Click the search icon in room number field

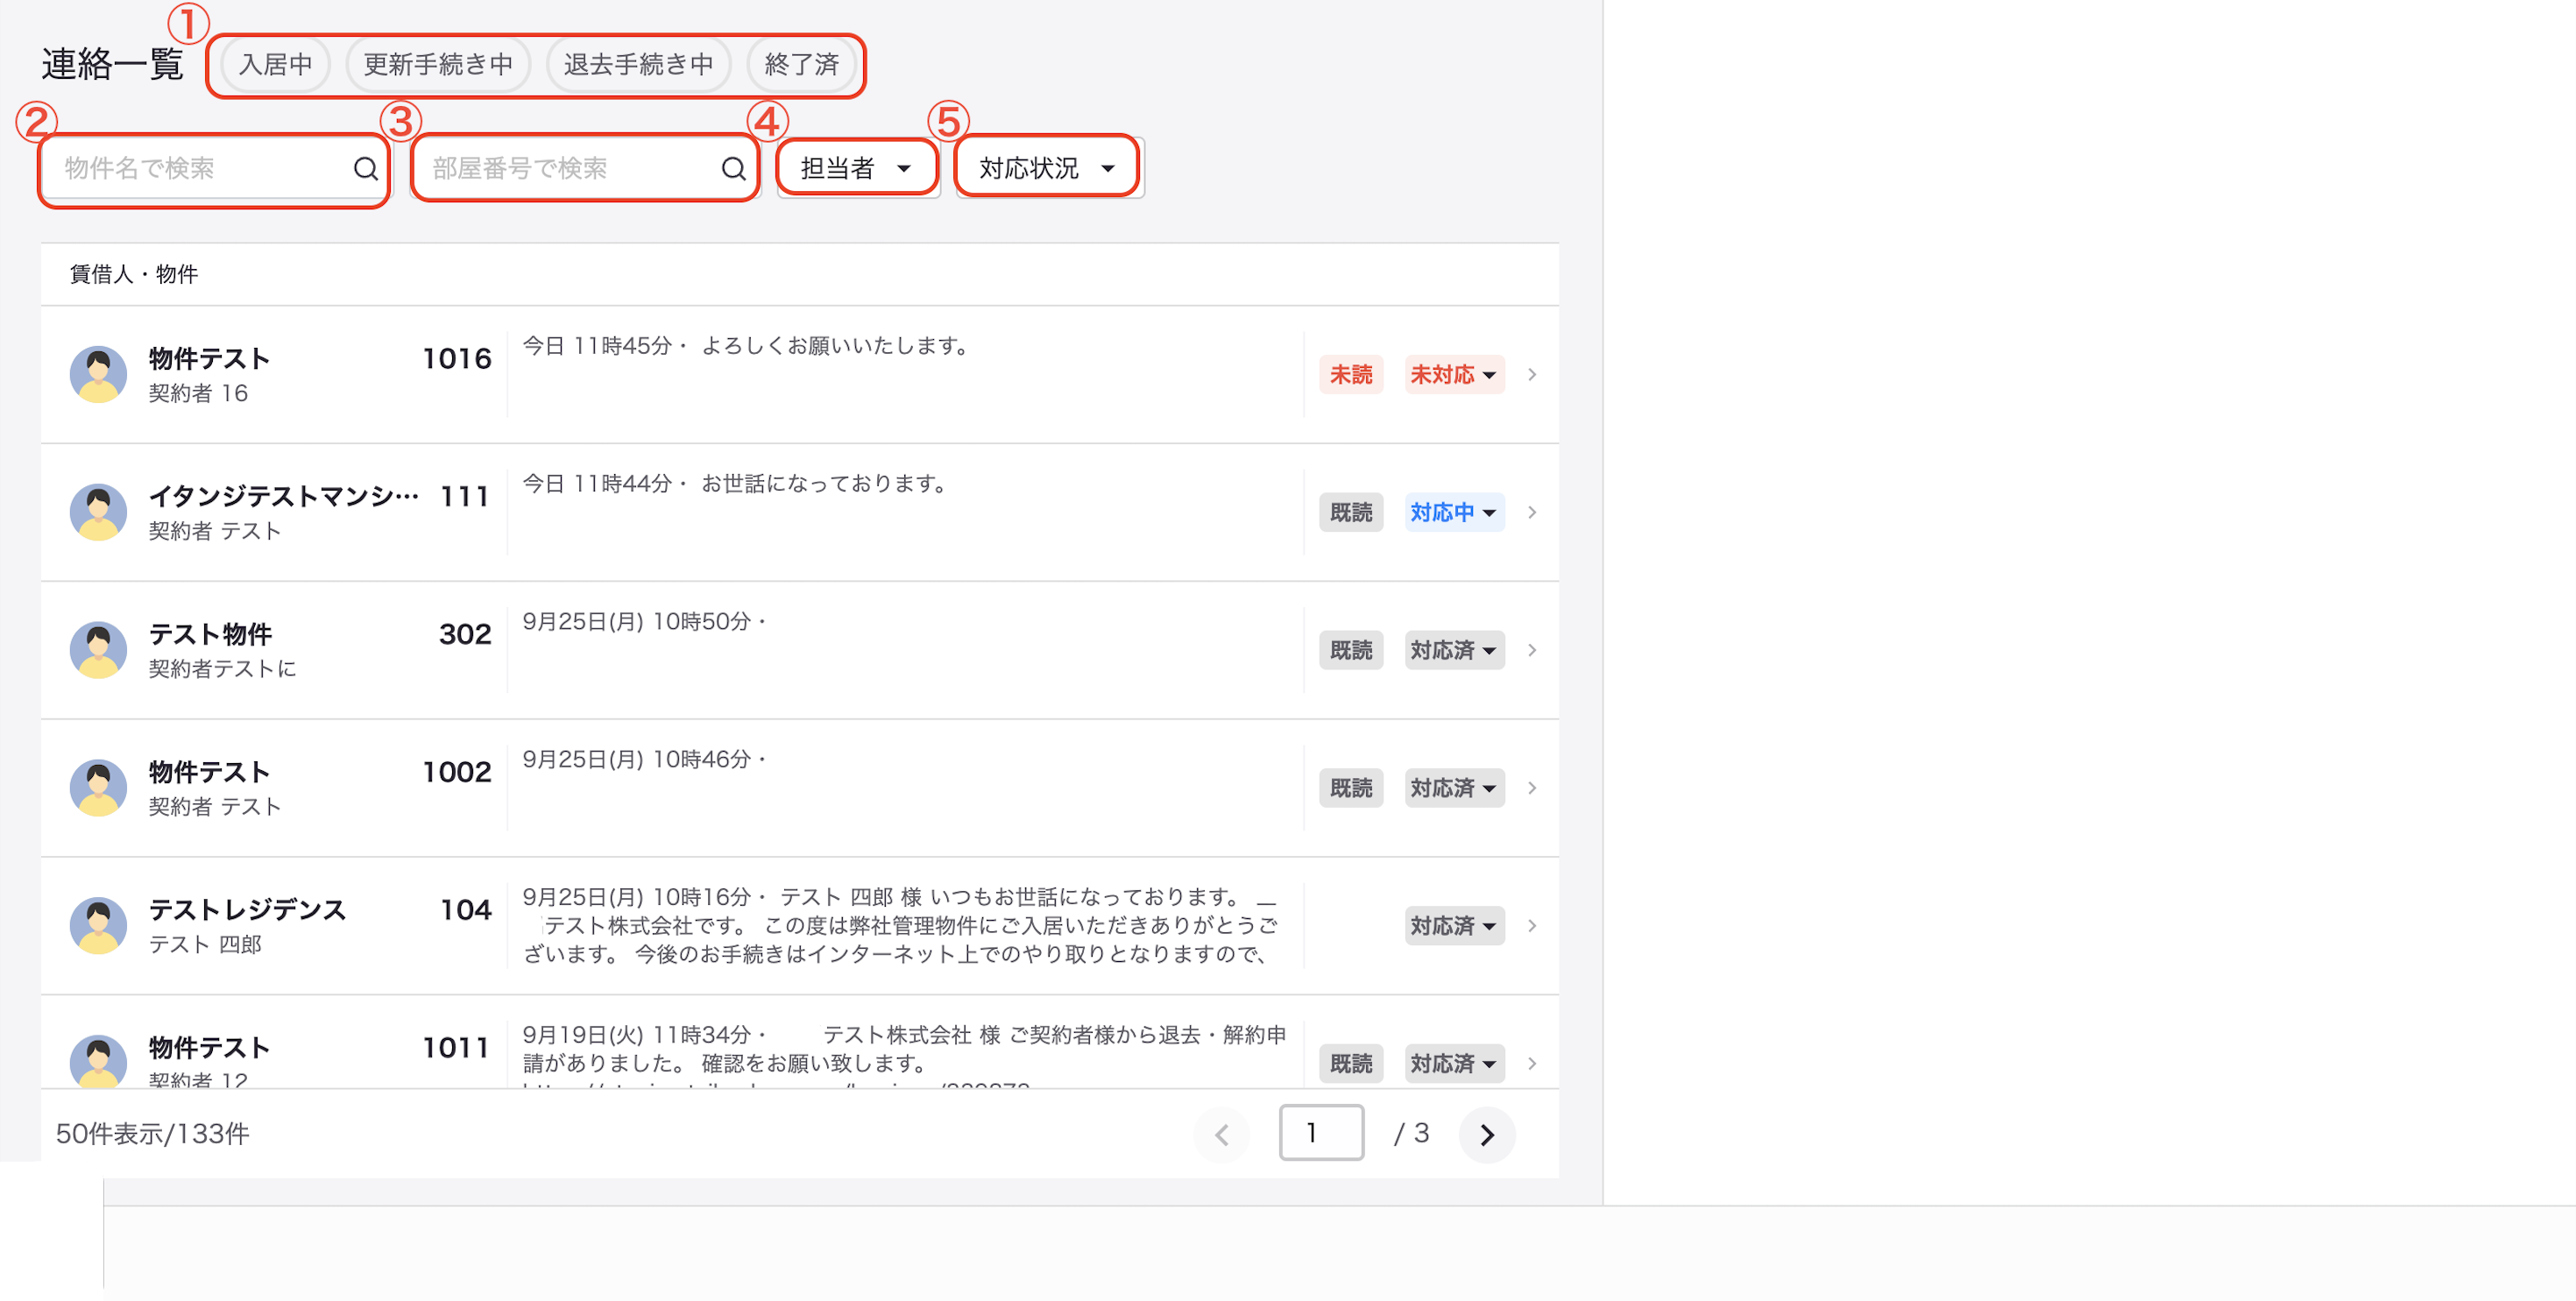(x=734, y=168)
